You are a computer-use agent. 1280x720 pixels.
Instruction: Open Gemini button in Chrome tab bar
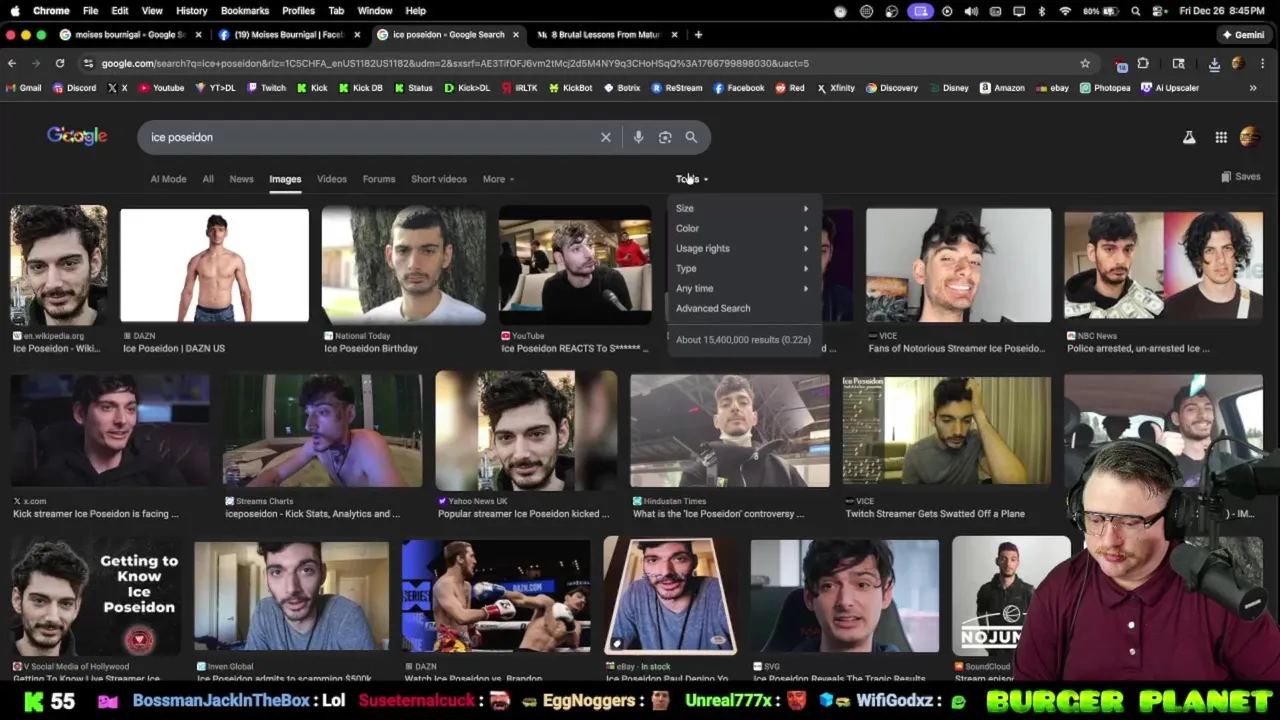1243,34
